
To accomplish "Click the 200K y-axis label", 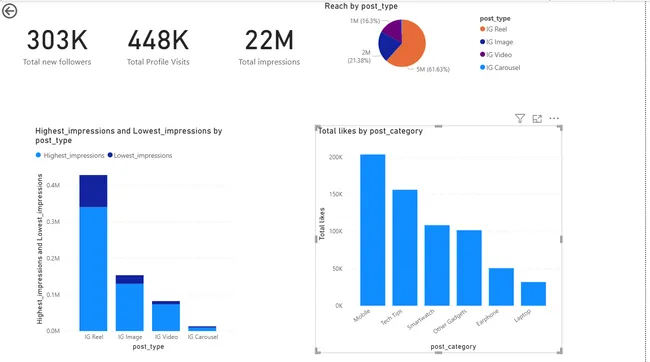I will tap(336, 157).
